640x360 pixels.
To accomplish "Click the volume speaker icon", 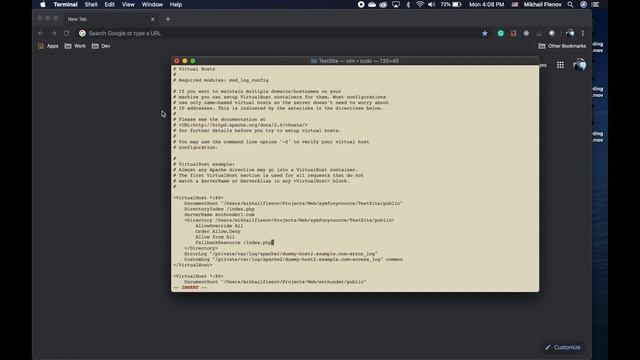I will 431,4.
